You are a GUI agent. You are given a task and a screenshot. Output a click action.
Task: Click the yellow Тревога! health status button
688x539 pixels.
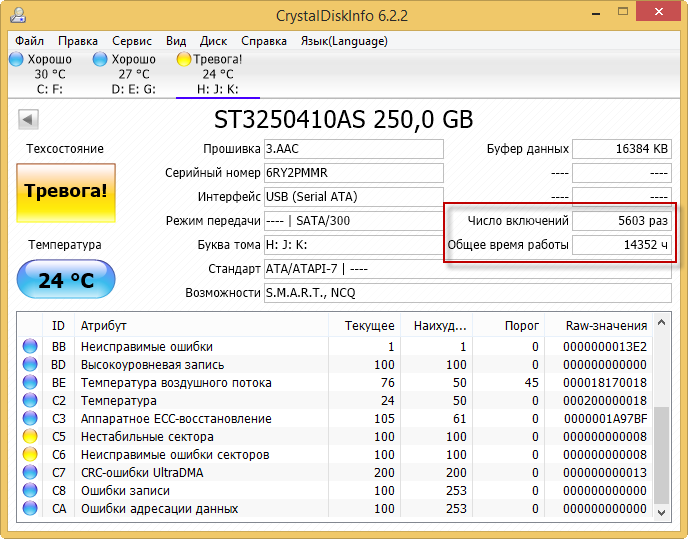(x=65, y=191)
